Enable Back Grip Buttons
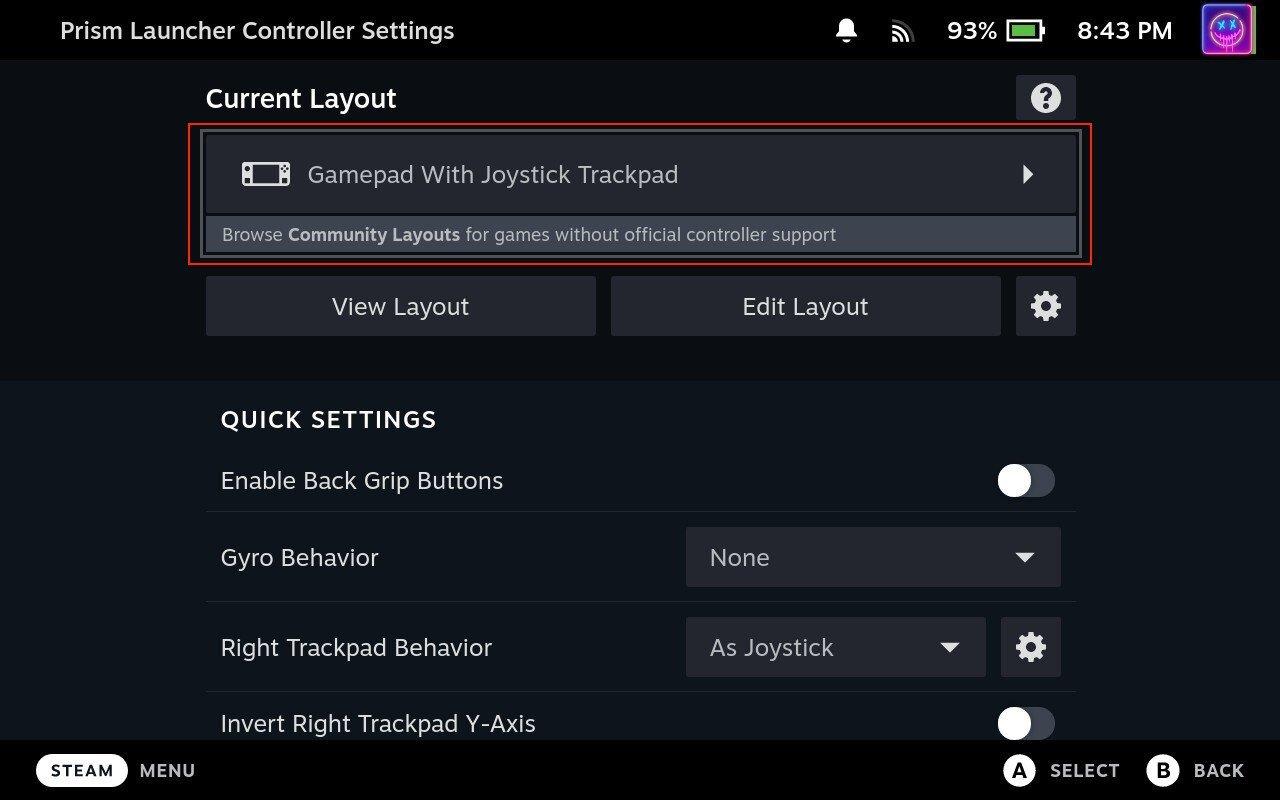This screenshot has height=800, width=1280. [1025, 480]
